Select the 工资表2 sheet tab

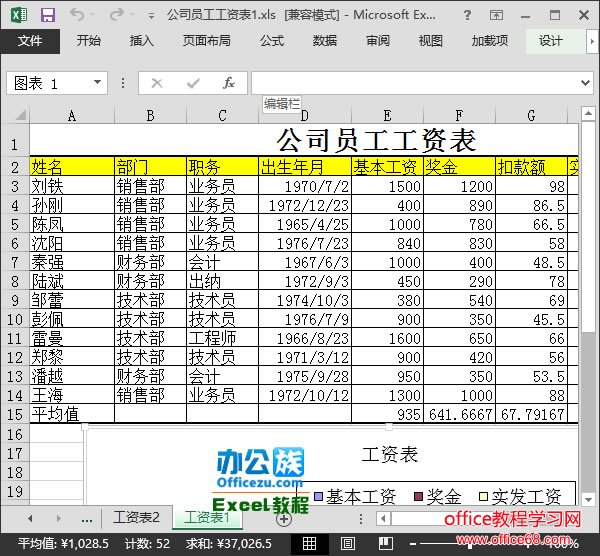coord(137,518)
